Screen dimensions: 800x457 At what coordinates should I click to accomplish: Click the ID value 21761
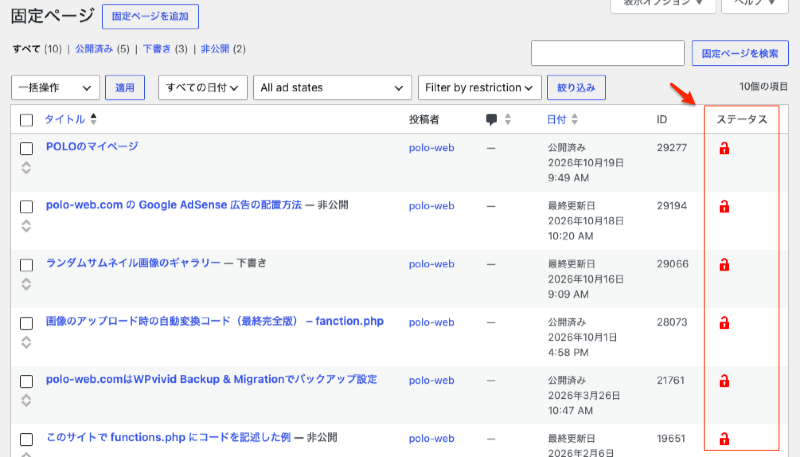pyautogui.click(x=671, y=380)
